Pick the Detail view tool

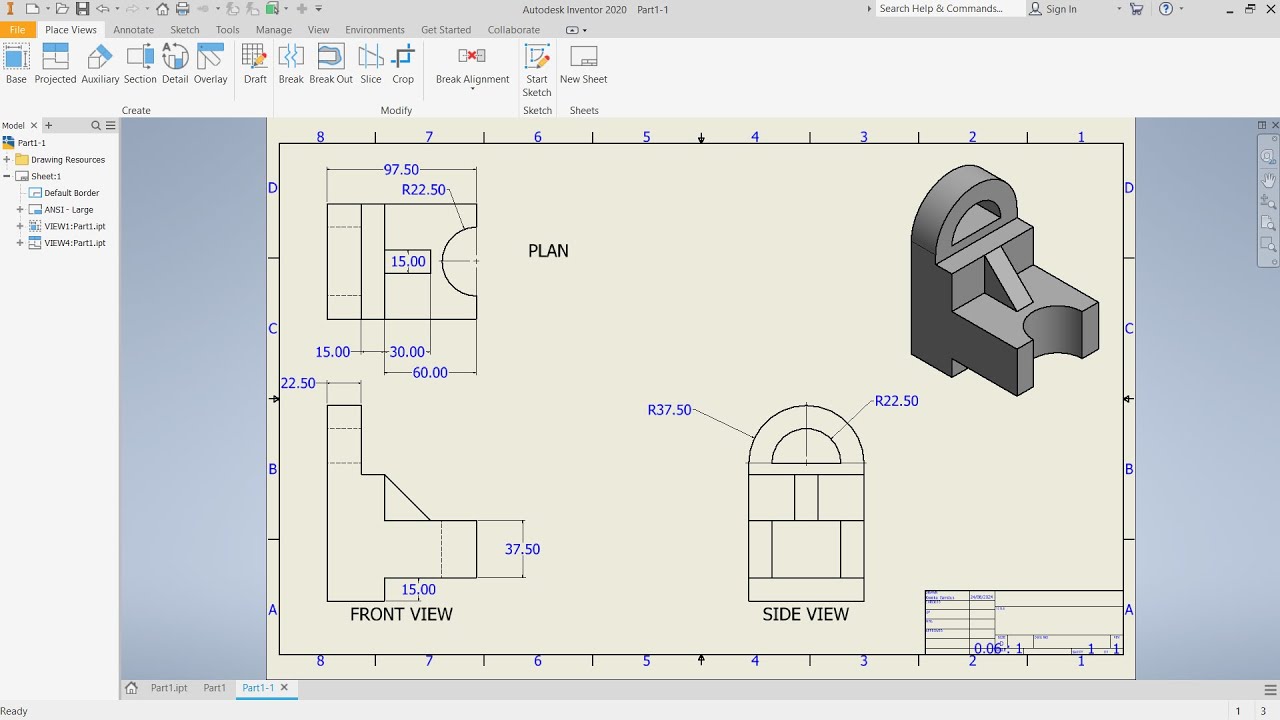coord(175,64)
